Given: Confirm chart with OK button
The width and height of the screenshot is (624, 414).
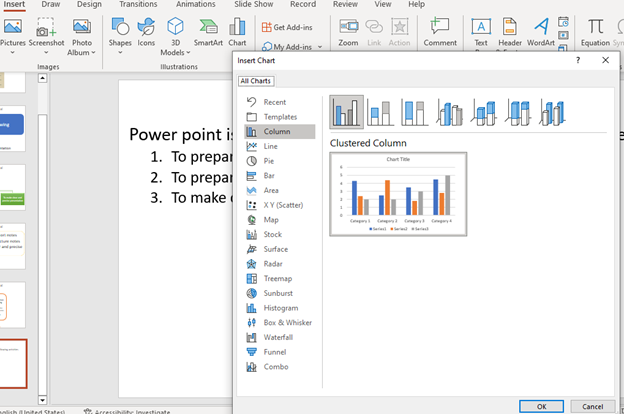Looking at the screenshot, I should click(x=542, y=406).
